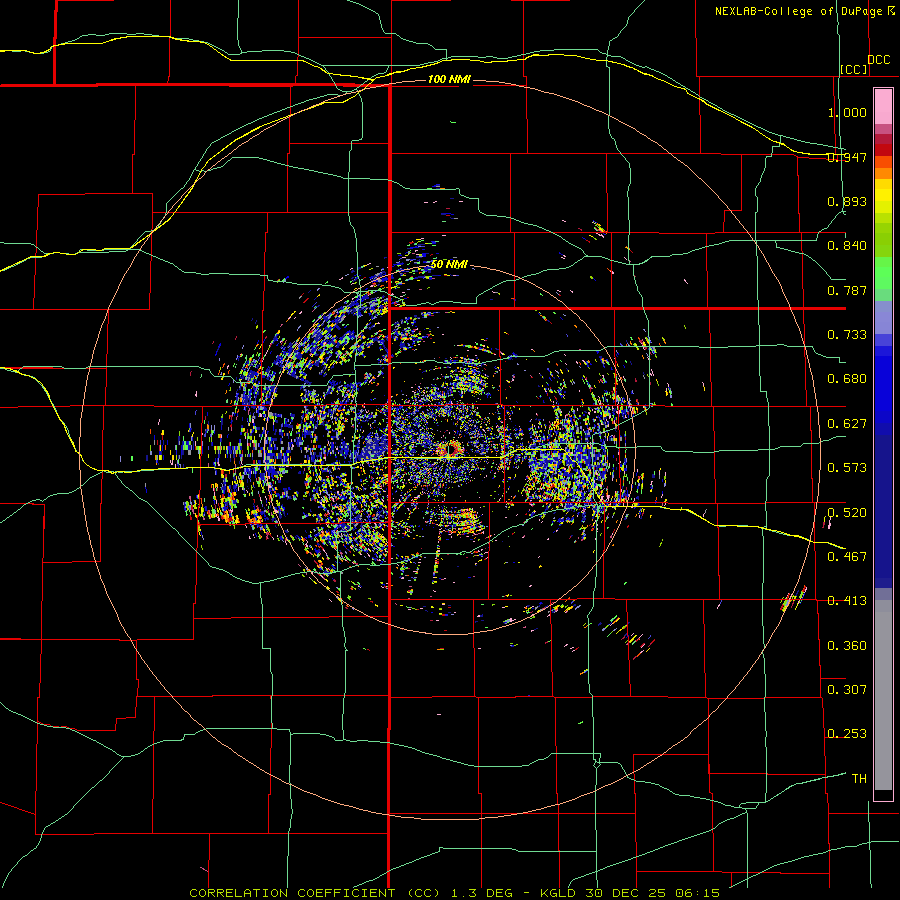Pick the lavender color bar segment
Viewport: 900px width, 900px height.
[x=883, y=317]
